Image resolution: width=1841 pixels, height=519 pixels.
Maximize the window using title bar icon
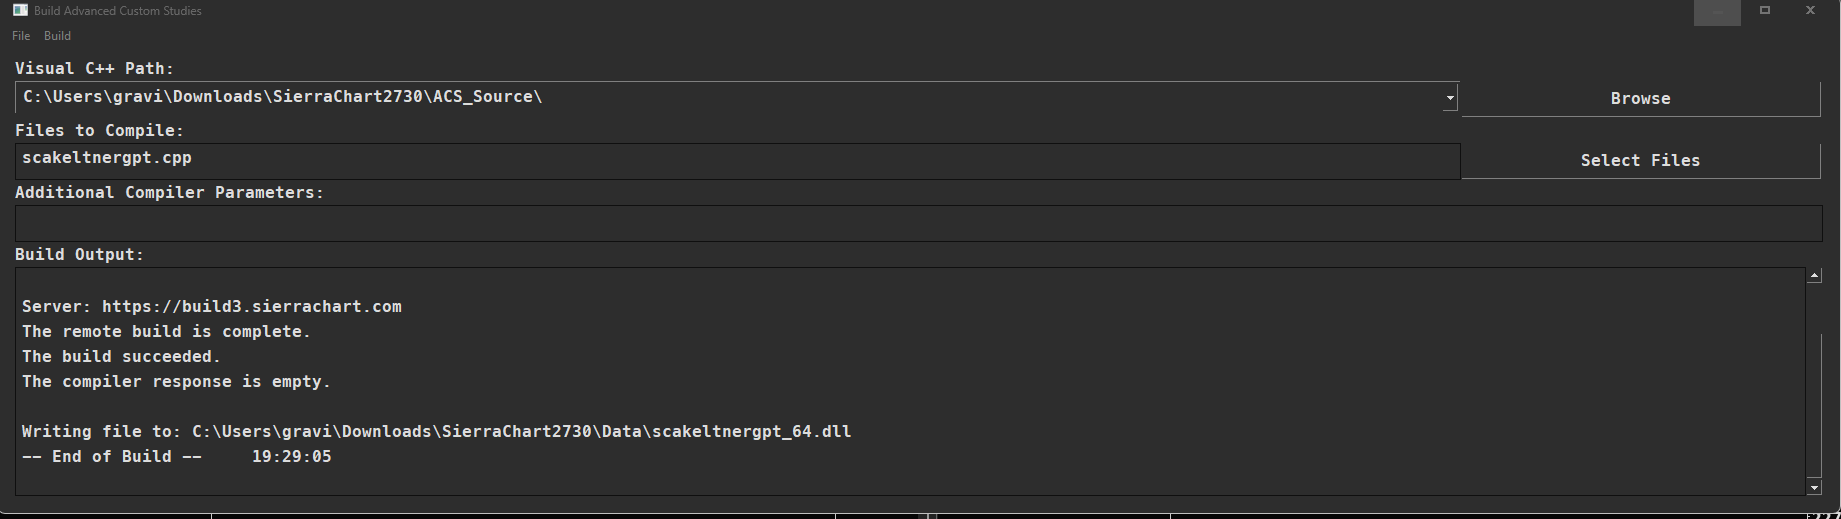click(x=1765, y=11)
